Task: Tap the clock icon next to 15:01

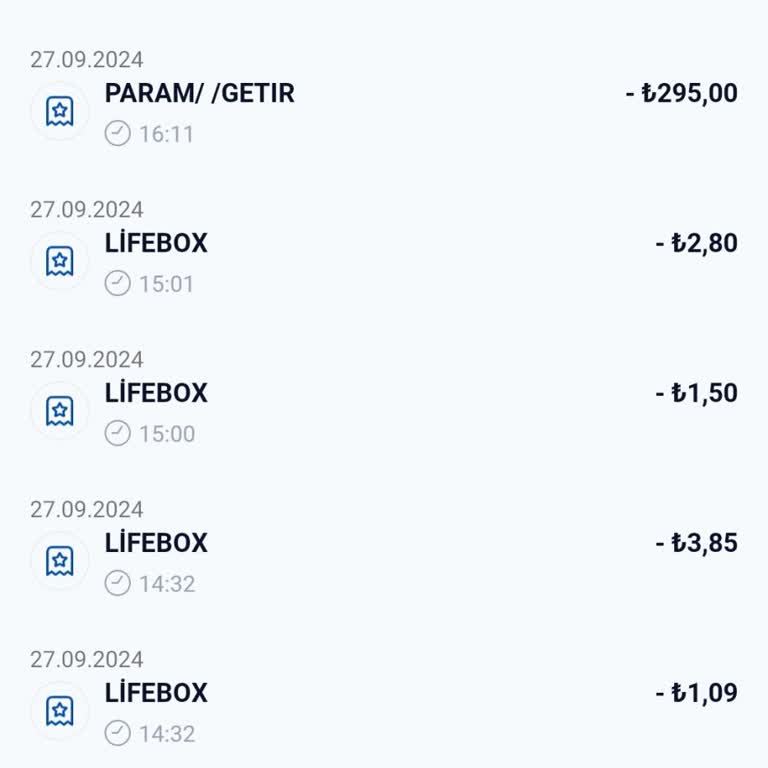Action: pos(118,283)
